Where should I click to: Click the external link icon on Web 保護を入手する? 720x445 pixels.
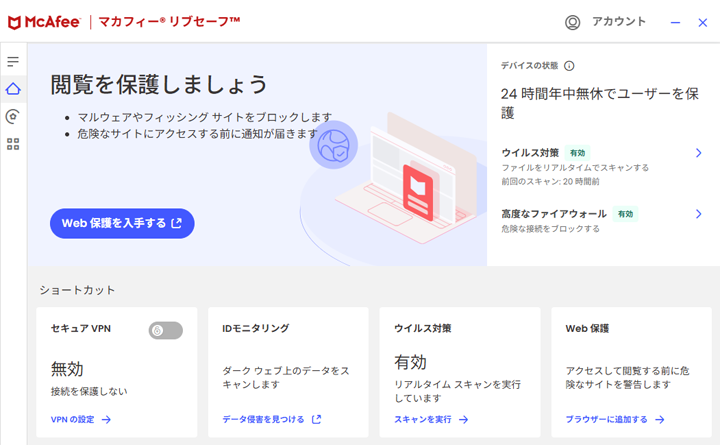177,223
